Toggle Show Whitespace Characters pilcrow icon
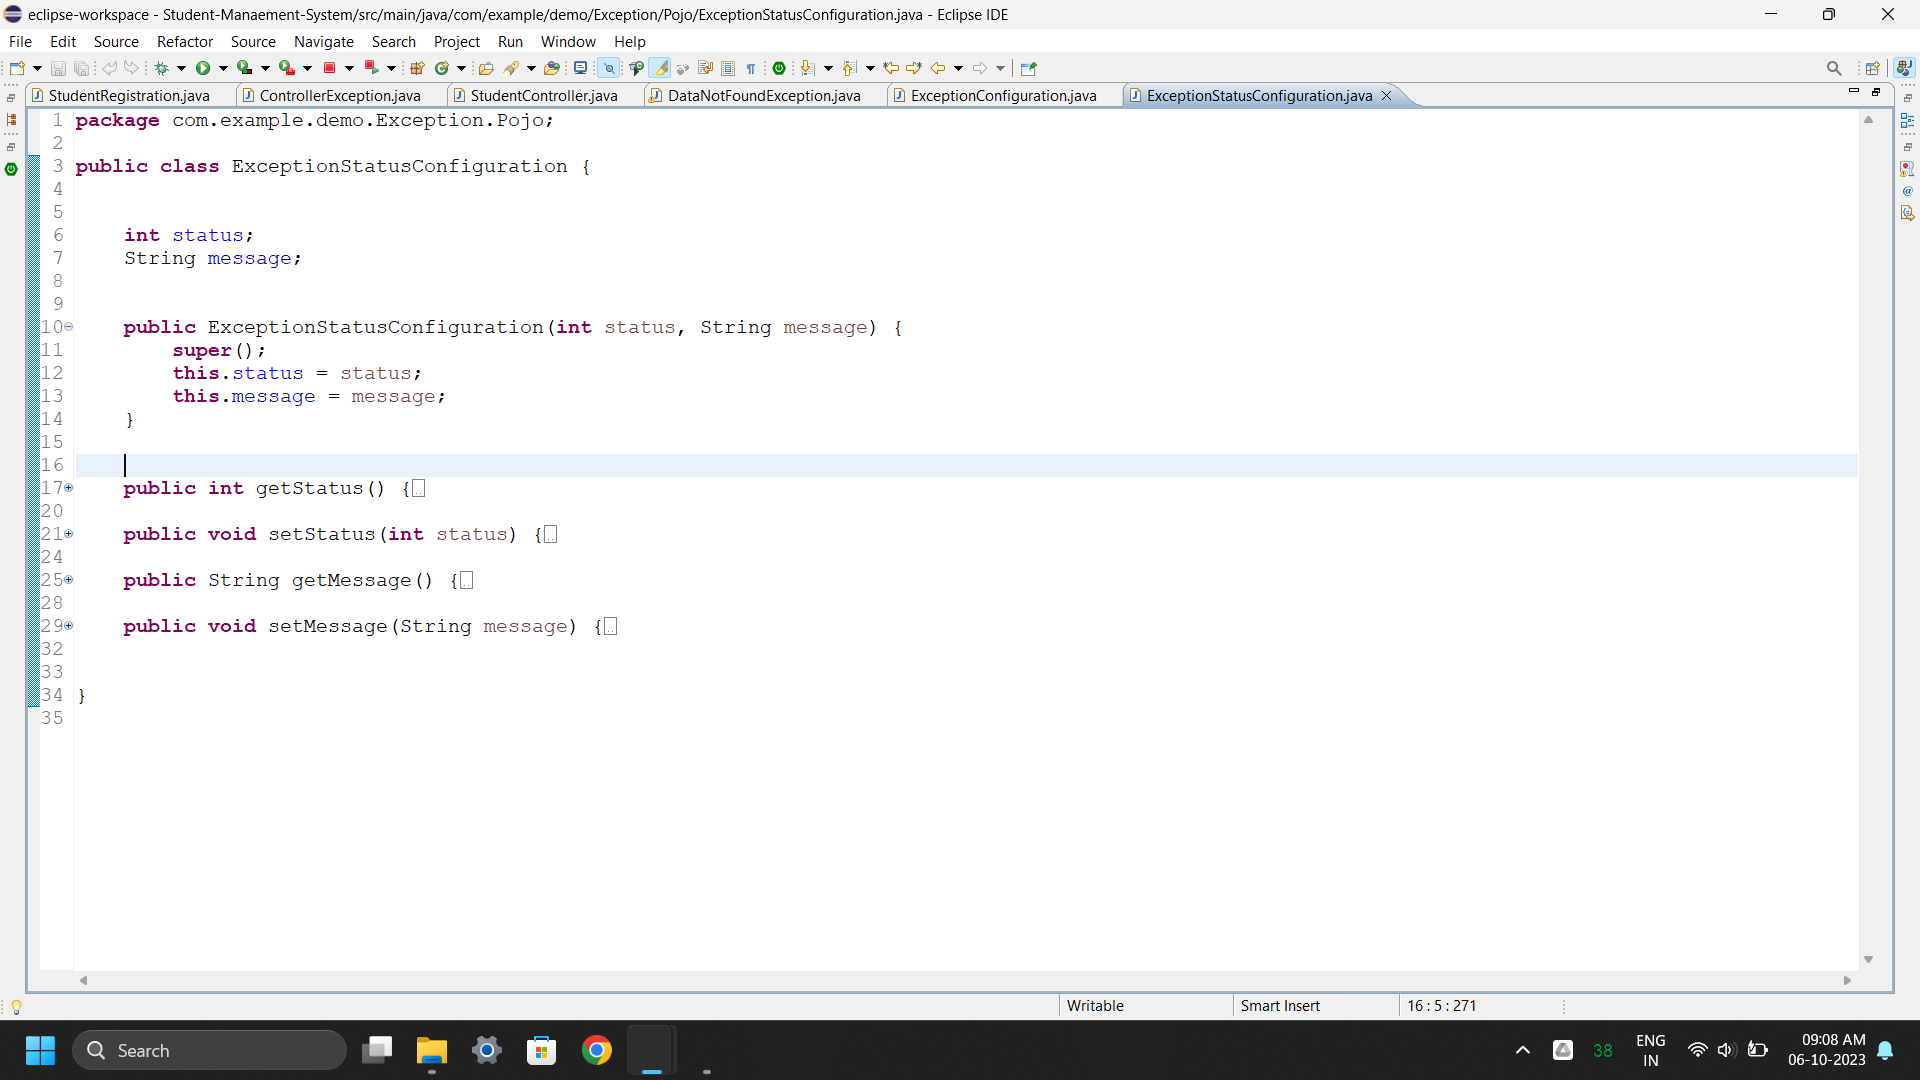Screen dimensions: 1920x1080 (x=750, y=68)
